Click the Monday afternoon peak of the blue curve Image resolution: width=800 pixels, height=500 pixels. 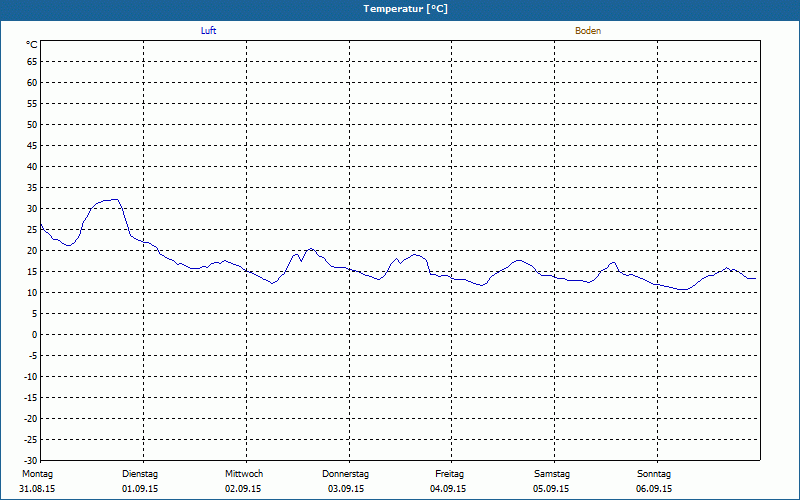pos(115,199)
